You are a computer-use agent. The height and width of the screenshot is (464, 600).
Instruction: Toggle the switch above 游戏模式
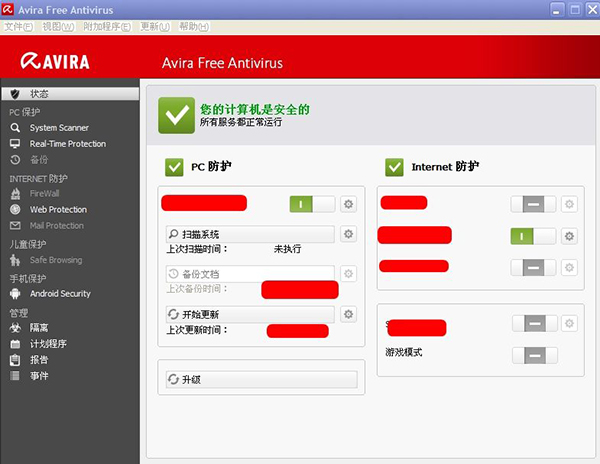pos(535,324)
